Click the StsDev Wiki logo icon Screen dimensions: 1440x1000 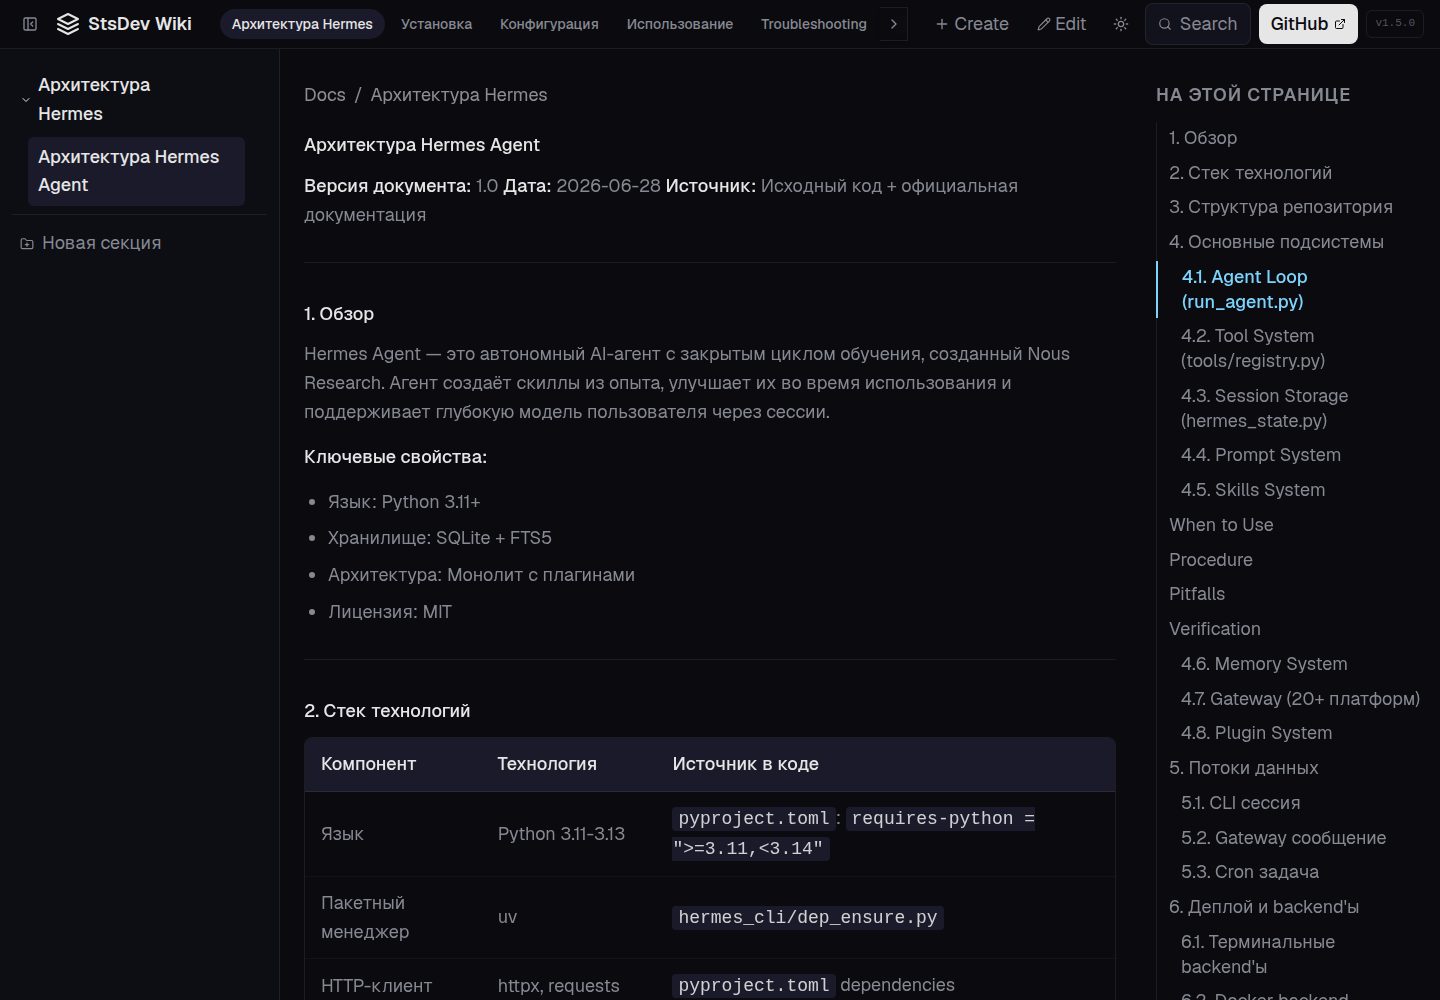point(68,24)
